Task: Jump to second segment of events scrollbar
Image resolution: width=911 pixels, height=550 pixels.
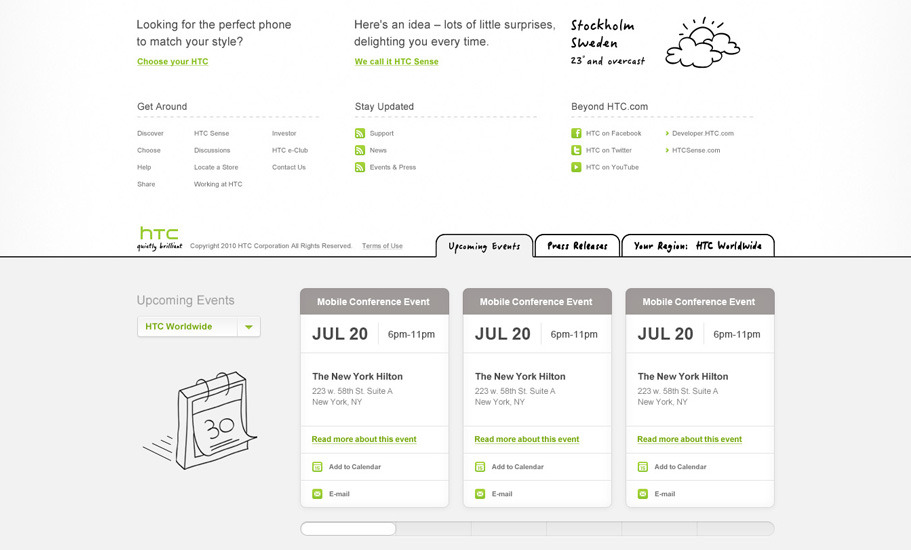Action: 433,529
